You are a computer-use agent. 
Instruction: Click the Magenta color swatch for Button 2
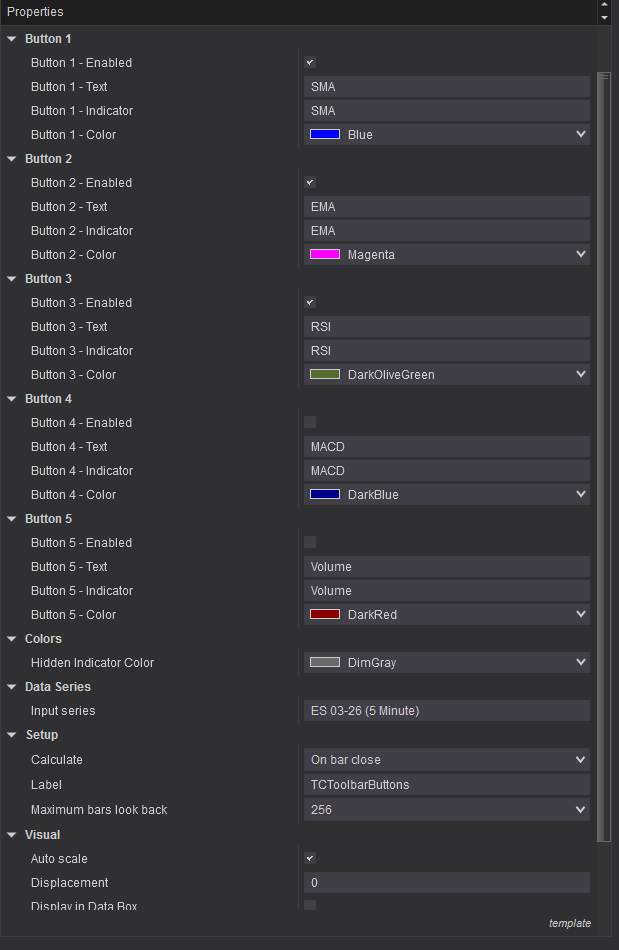coord(325,255)
